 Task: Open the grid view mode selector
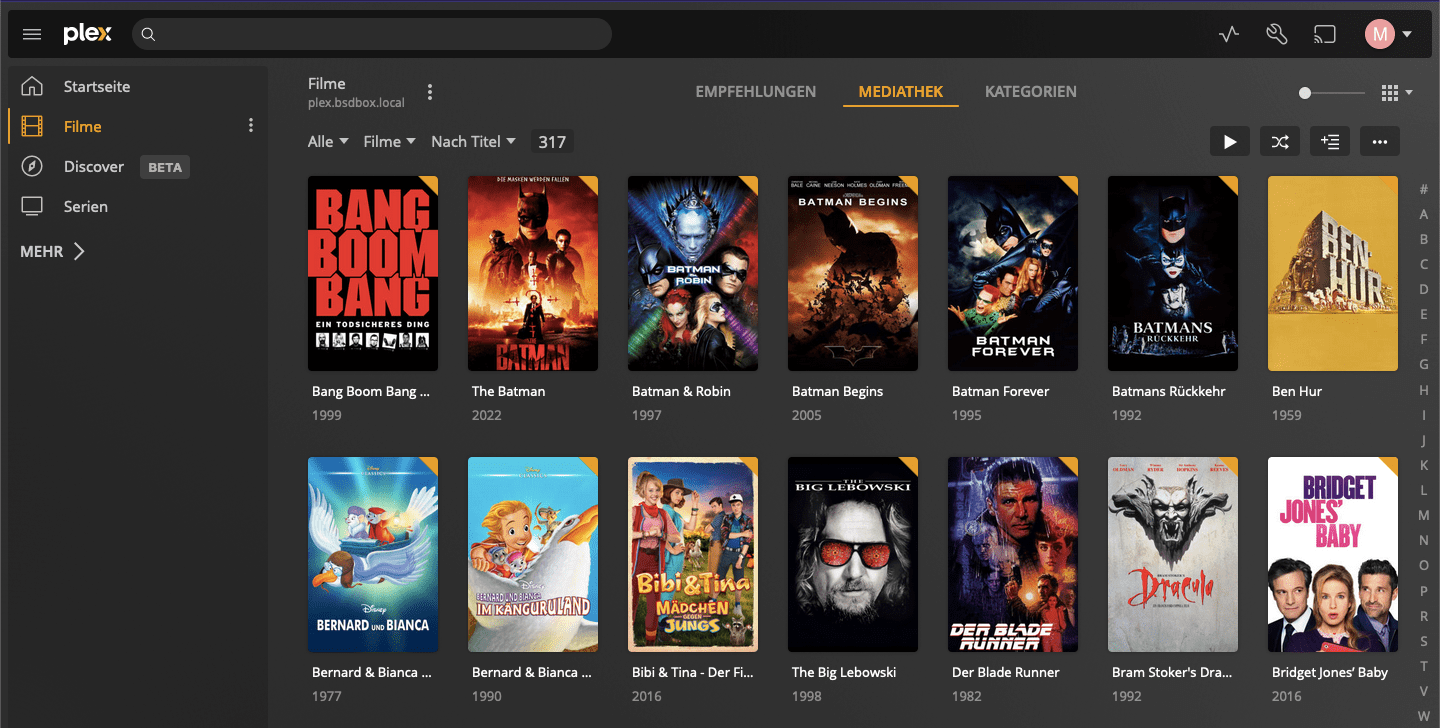tap(1396, 93)
